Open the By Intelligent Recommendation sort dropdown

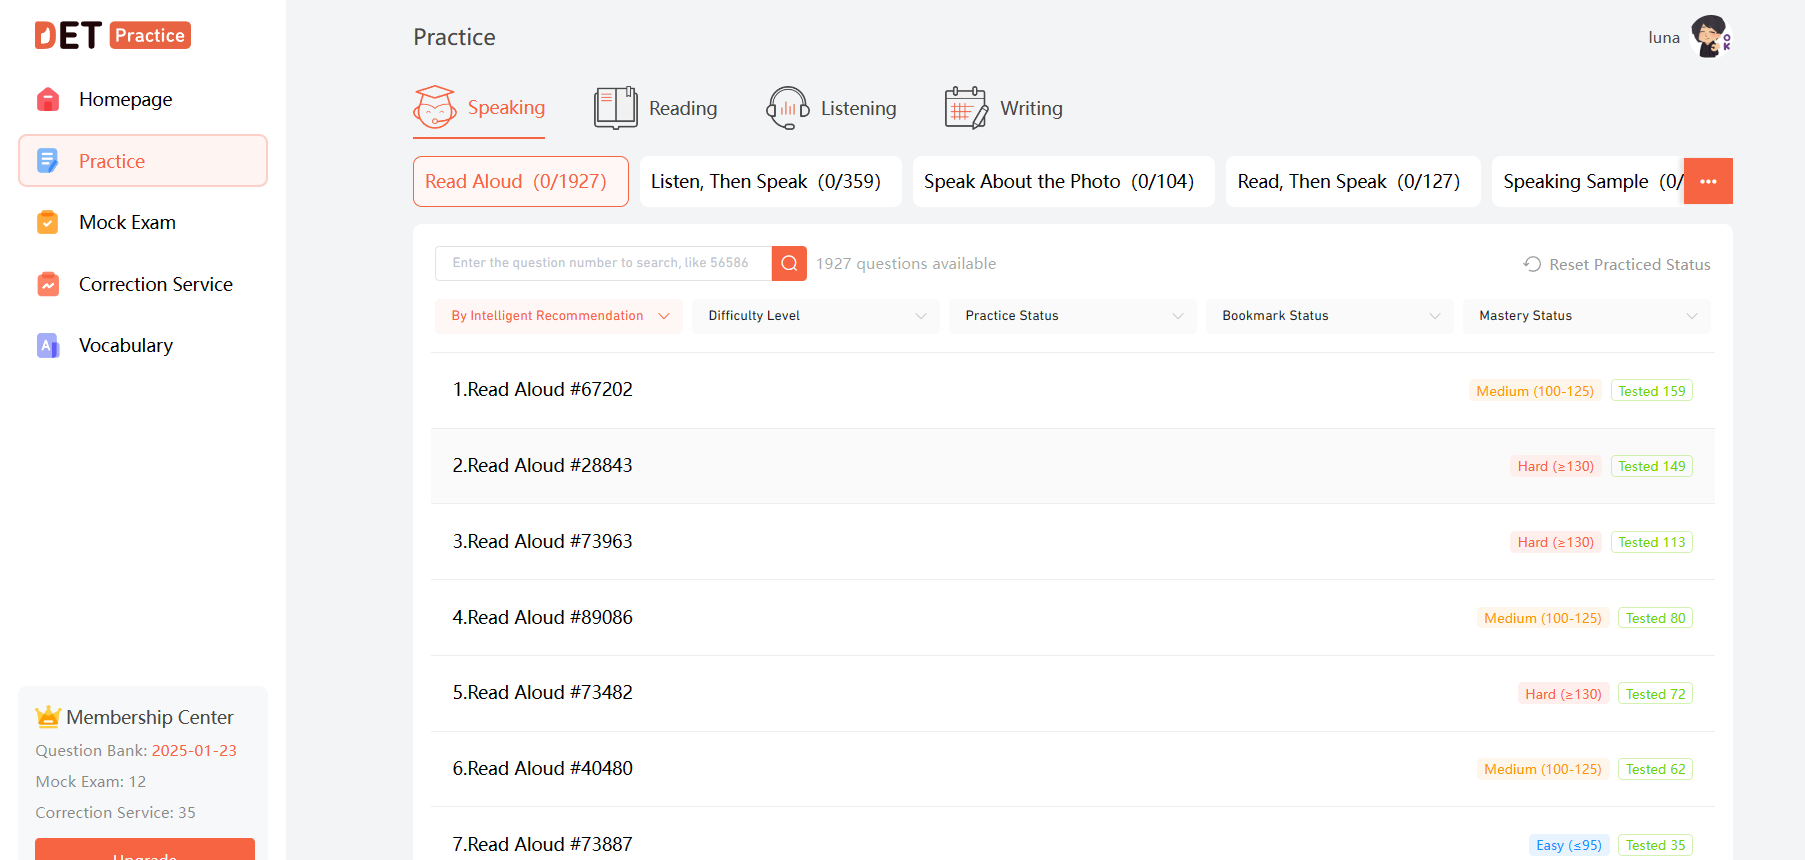[559, 316]
